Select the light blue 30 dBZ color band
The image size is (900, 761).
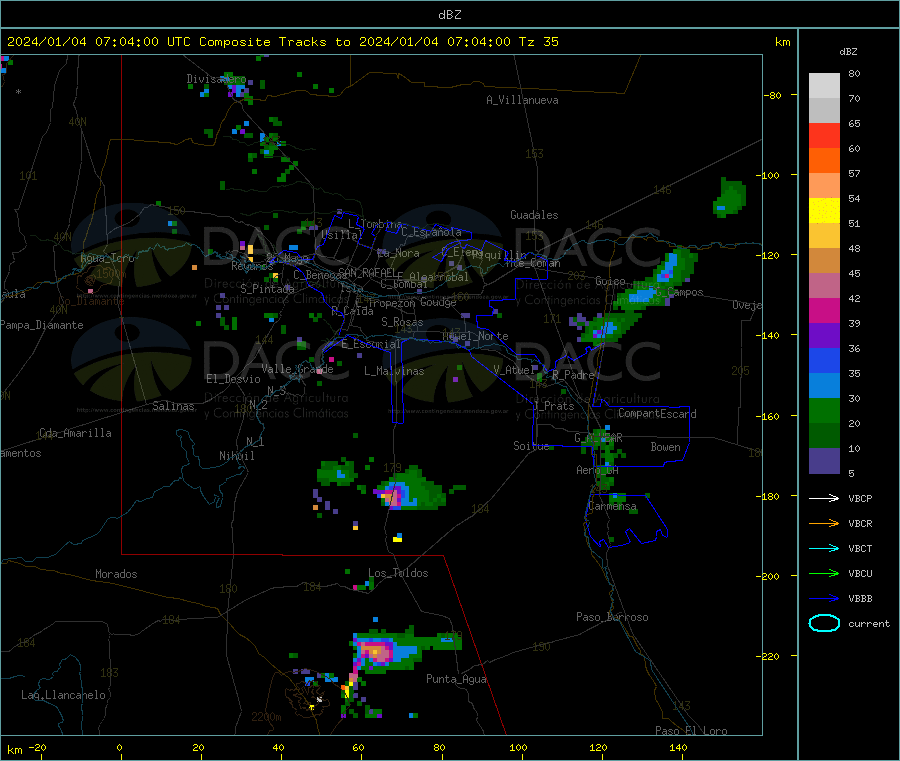824,386
